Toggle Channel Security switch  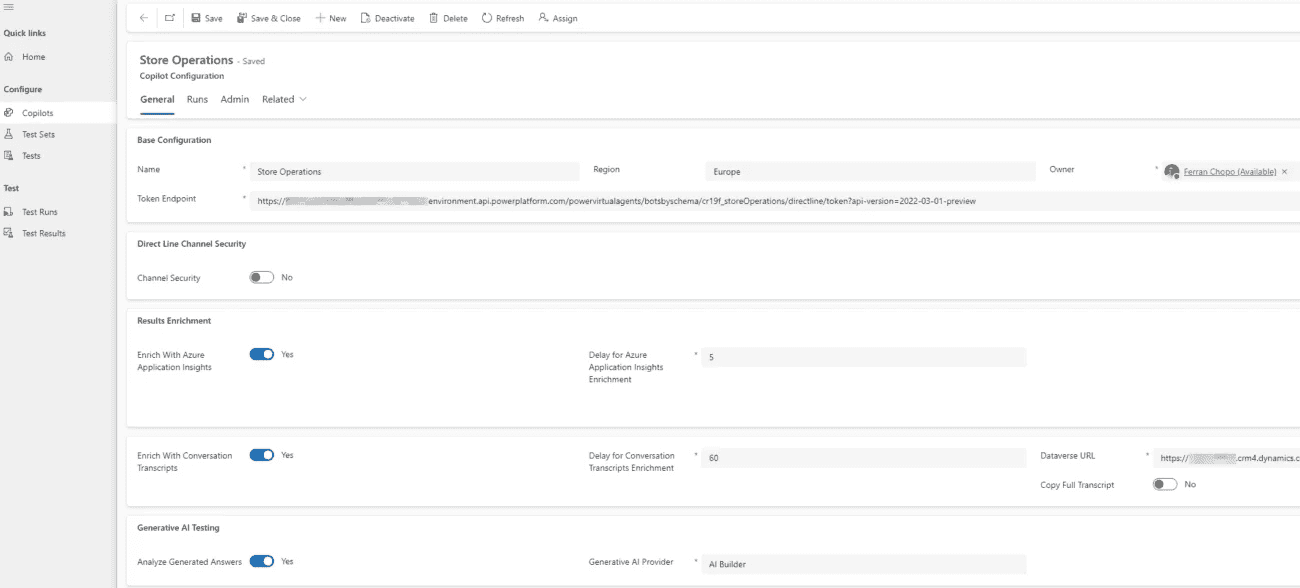tap(262, 277)
